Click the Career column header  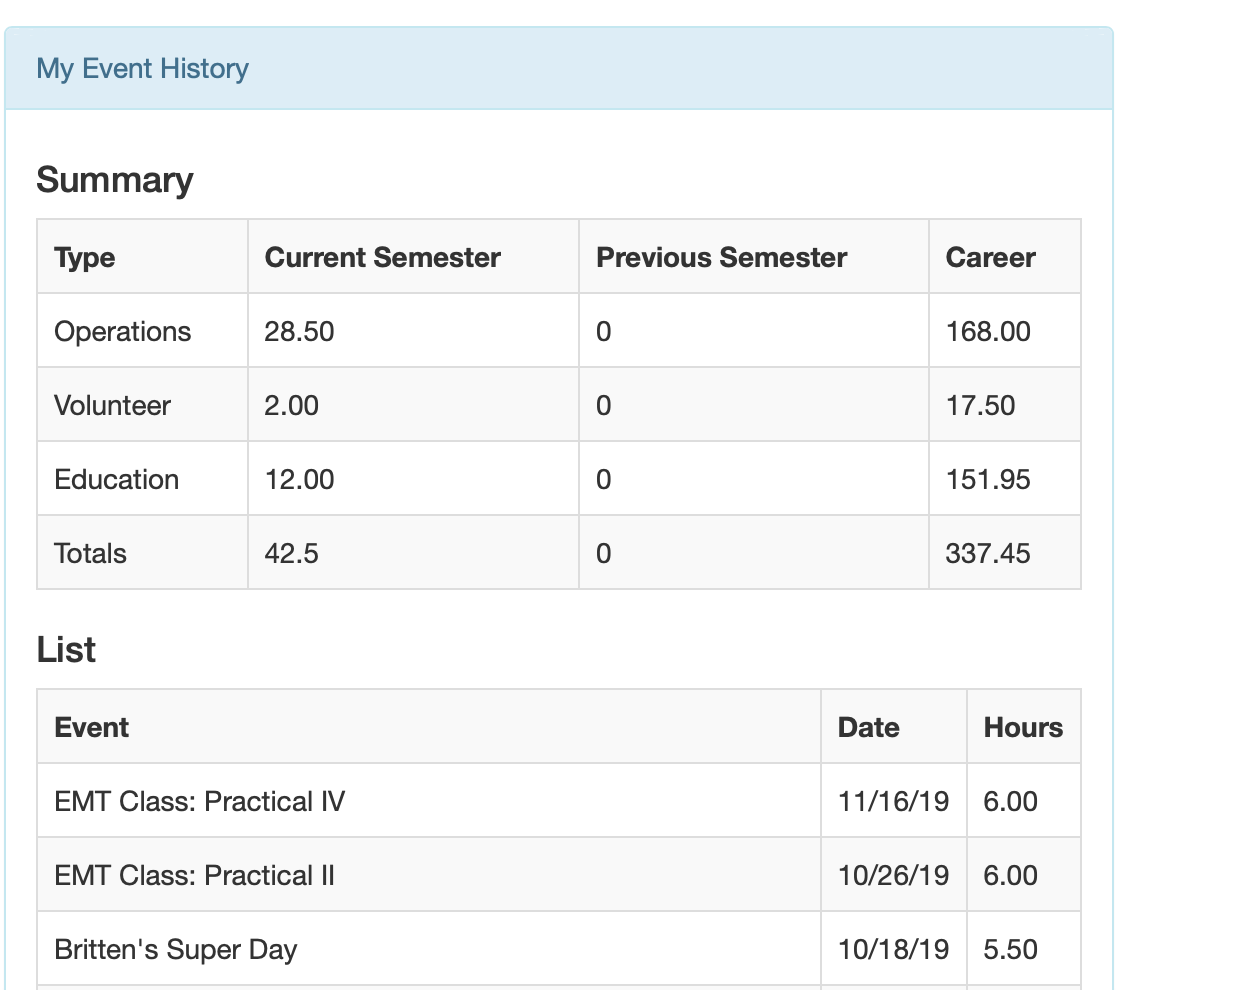click(990, 258)
